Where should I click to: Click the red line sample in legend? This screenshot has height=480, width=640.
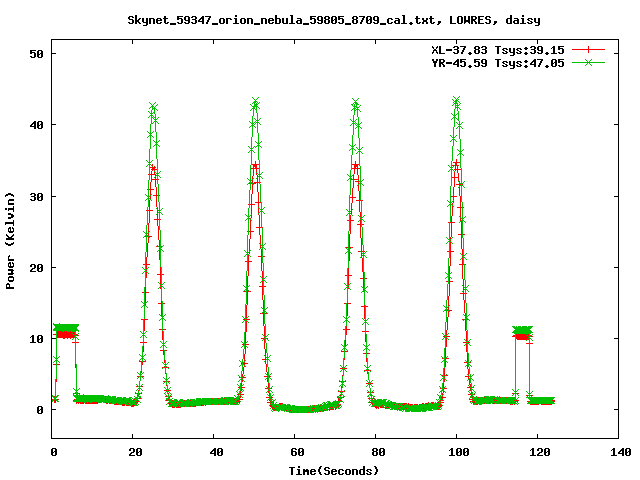point(588,50)
